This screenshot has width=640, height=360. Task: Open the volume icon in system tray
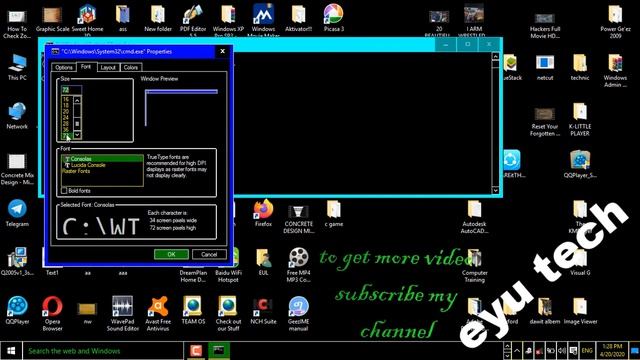tap(562, 351)
